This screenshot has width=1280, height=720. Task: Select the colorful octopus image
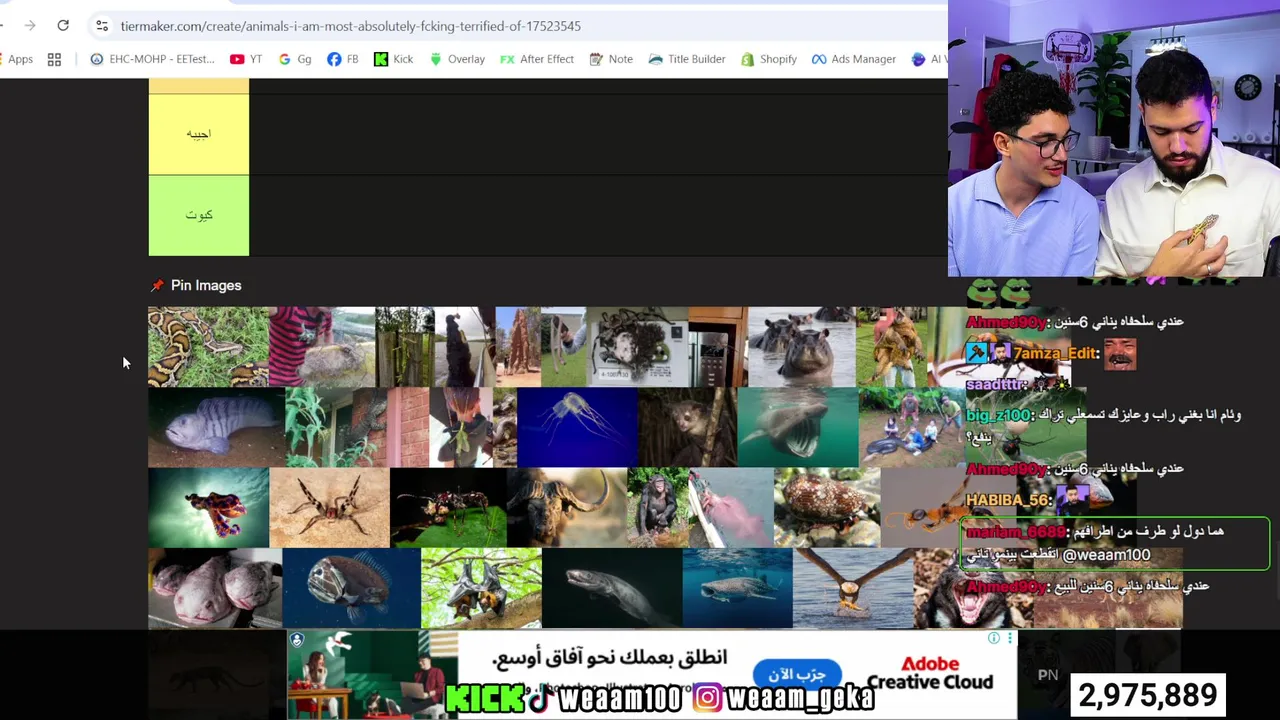(208, 507)
